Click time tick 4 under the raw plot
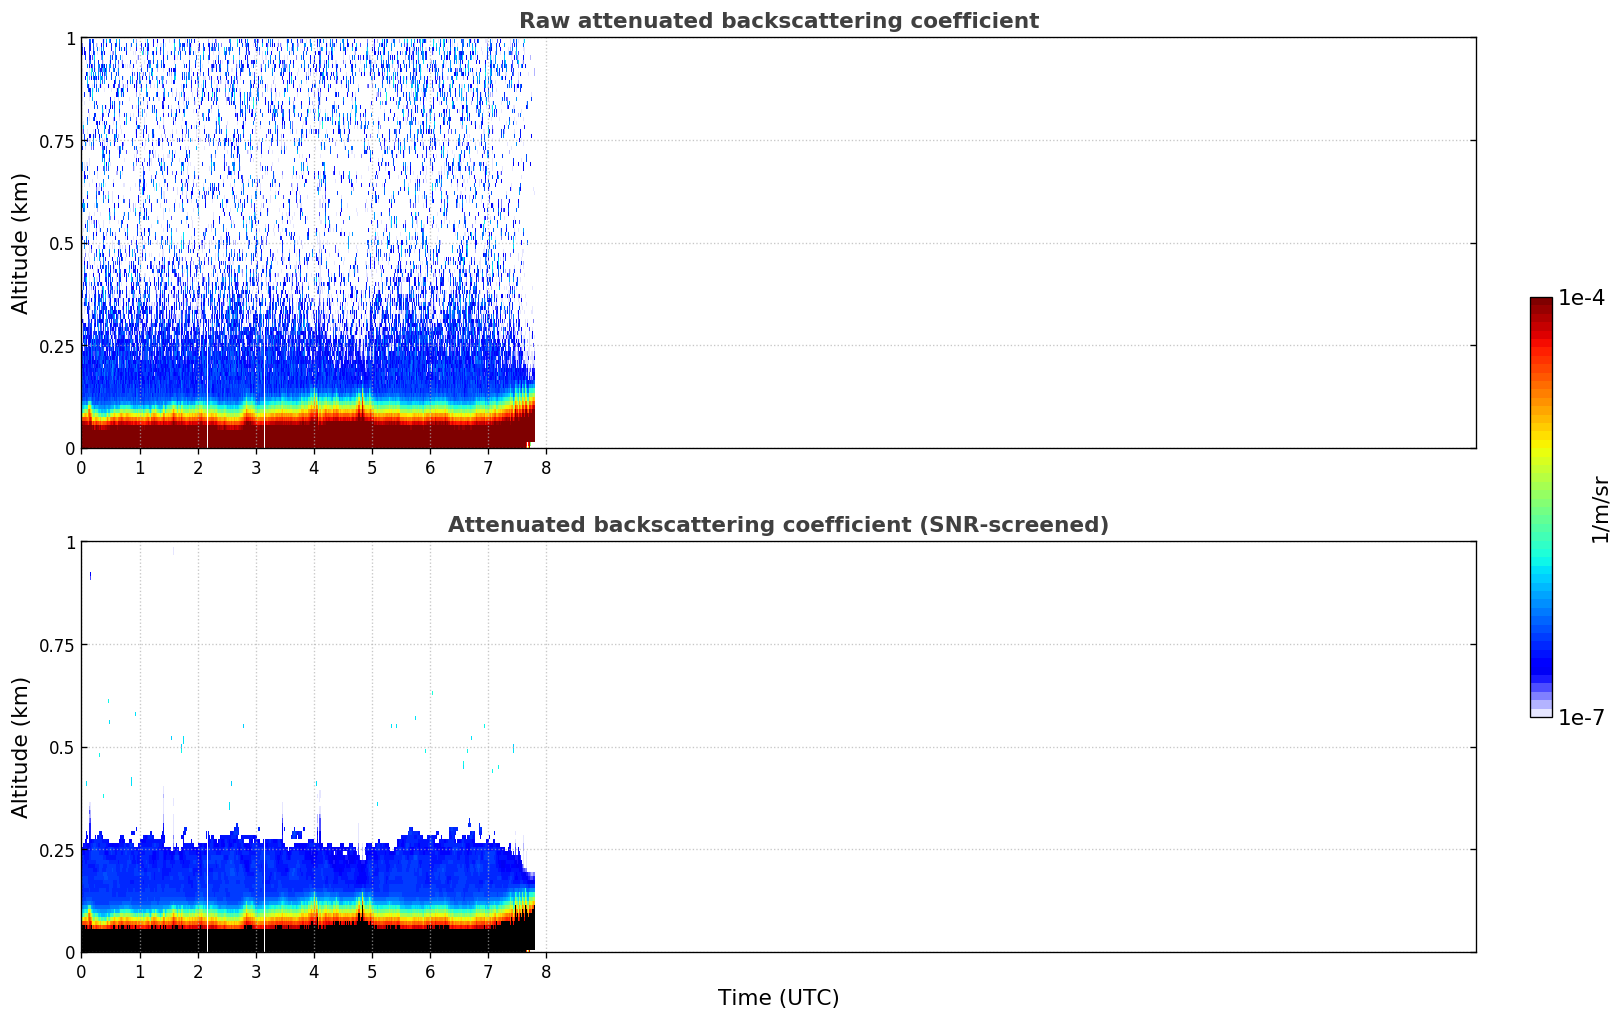 coord(314,467)
